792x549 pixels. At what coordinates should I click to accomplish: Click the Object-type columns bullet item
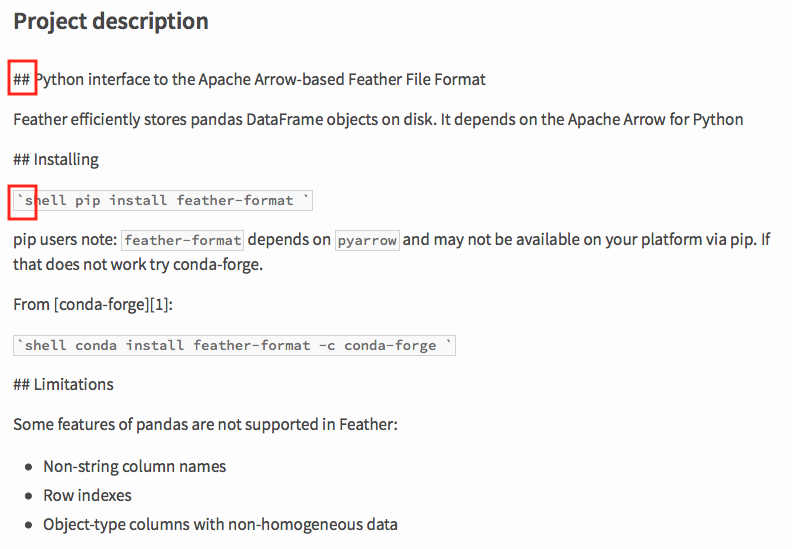click(220, 525)
